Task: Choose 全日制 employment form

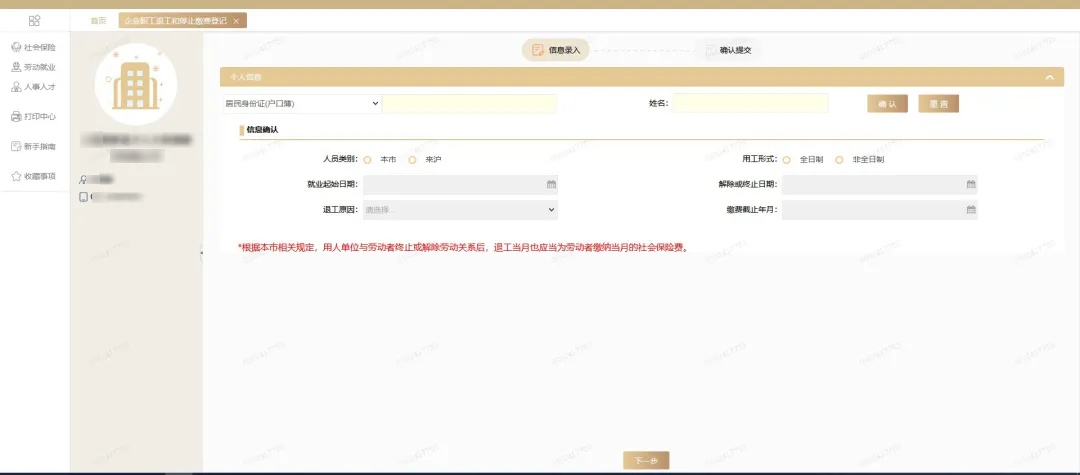Action: tap(787, 160)
